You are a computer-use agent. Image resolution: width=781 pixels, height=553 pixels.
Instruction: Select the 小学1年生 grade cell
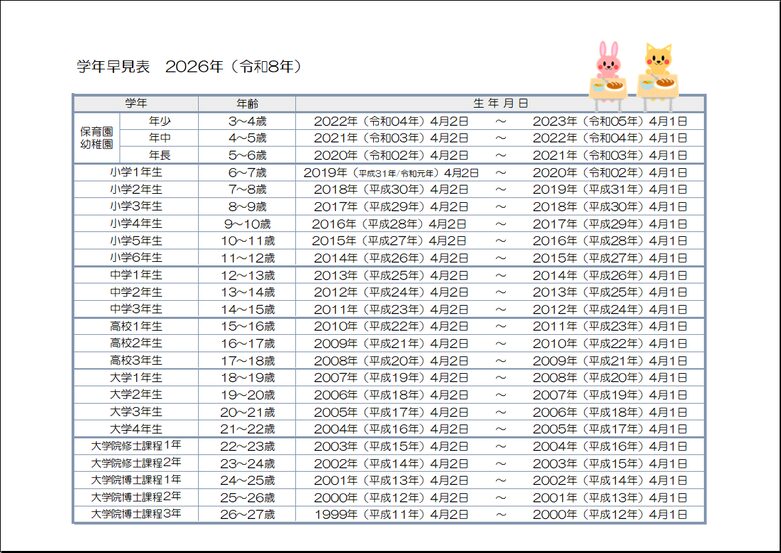point(136,172)
